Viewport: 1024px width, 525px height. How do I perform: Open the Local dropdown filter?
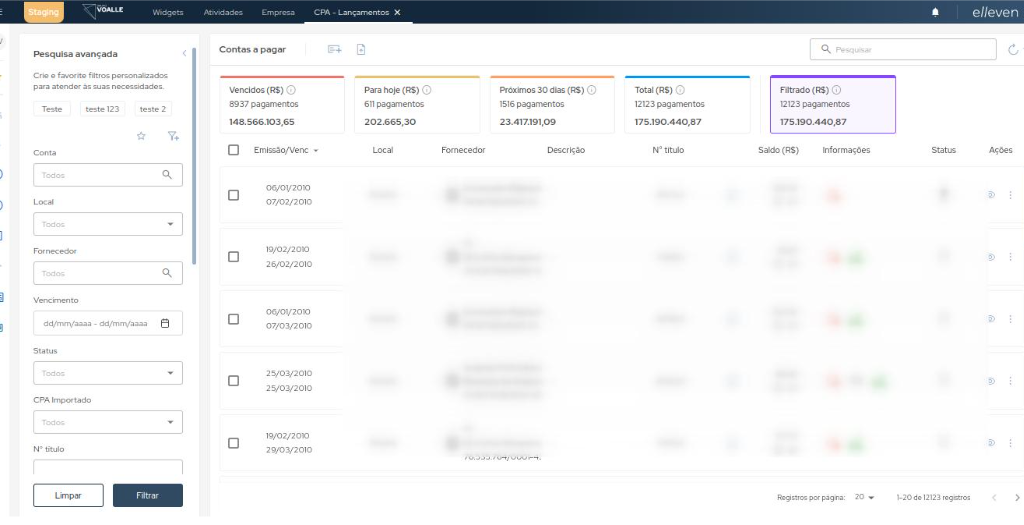pyautogui.click(x=108, y=224)
